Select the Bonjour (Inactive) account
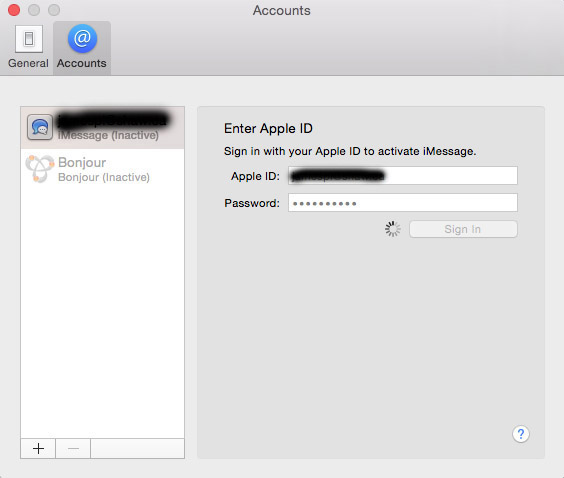This screenshot has width=564, height=478. tap(103, 169)
